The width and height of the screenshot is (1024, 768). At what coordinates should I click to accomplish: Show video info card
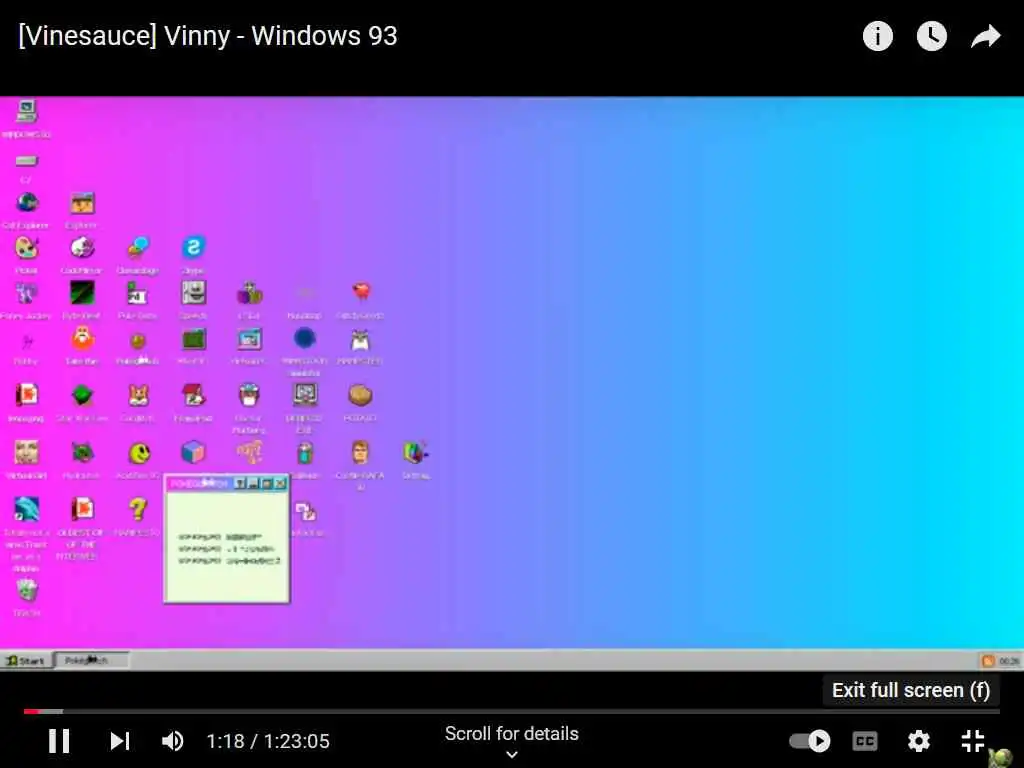click(877, 36)
